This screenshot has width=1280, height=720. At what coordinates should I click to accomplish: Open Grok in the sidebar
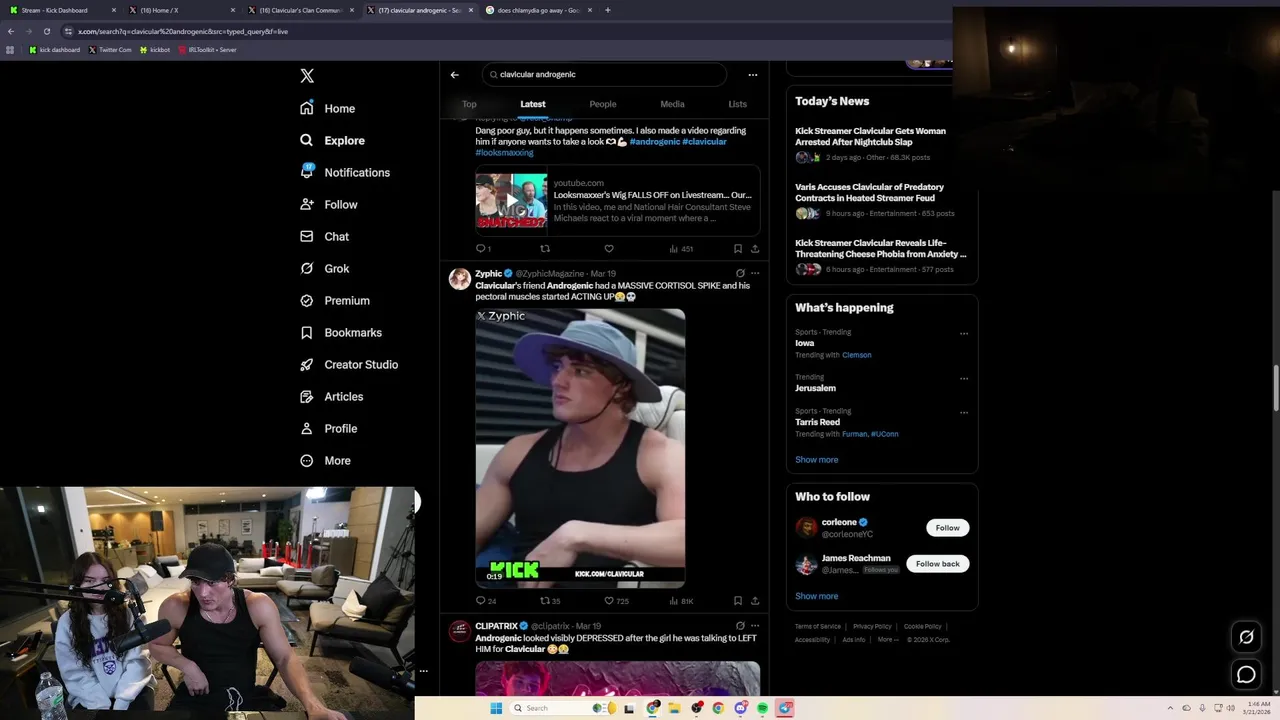pyautogui.click(x=325, y=268)
